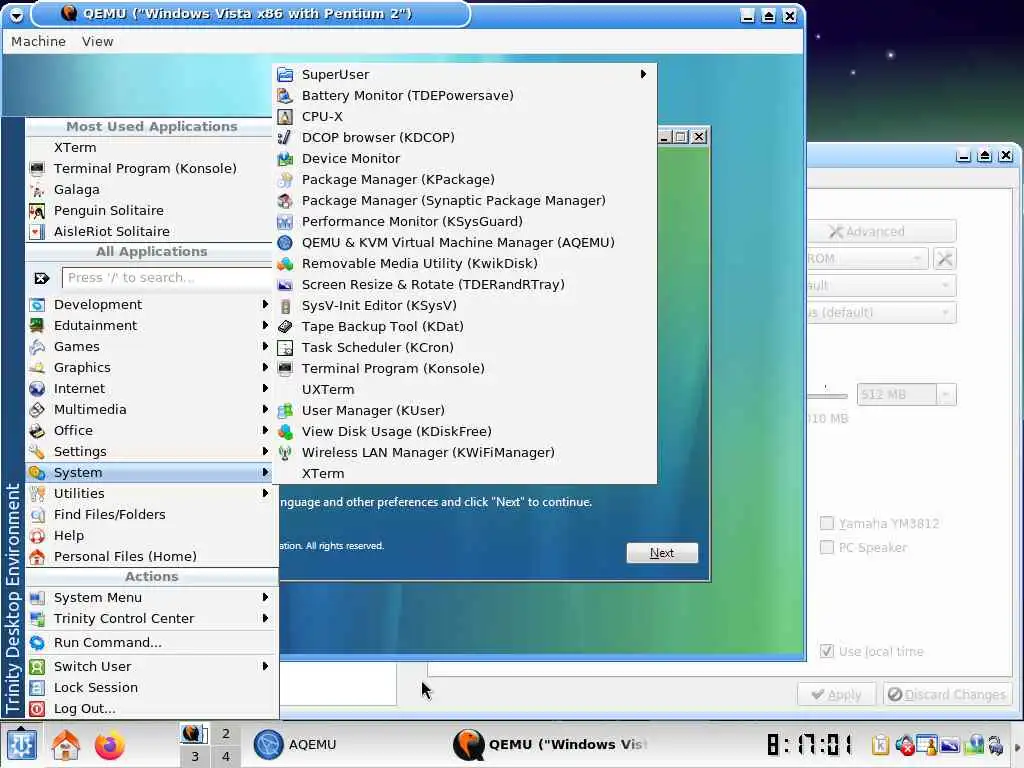Expand the Edutainment category
This screenshot has height=768, width=1024.
[x=149, y=325]
